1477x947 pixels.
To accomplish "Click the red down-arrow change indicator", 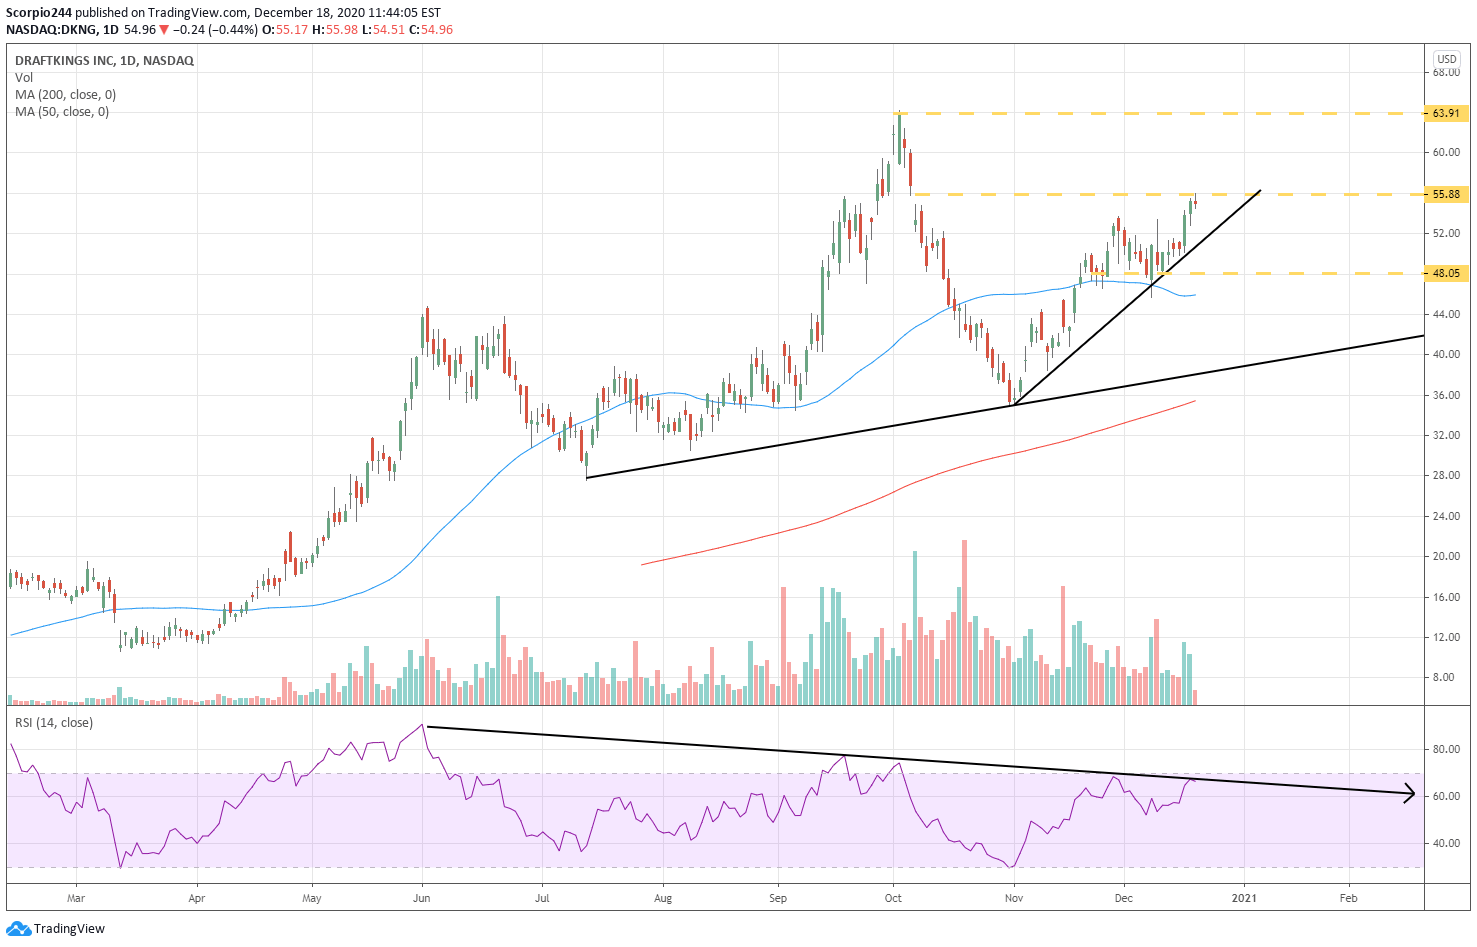I will [165, 30].
